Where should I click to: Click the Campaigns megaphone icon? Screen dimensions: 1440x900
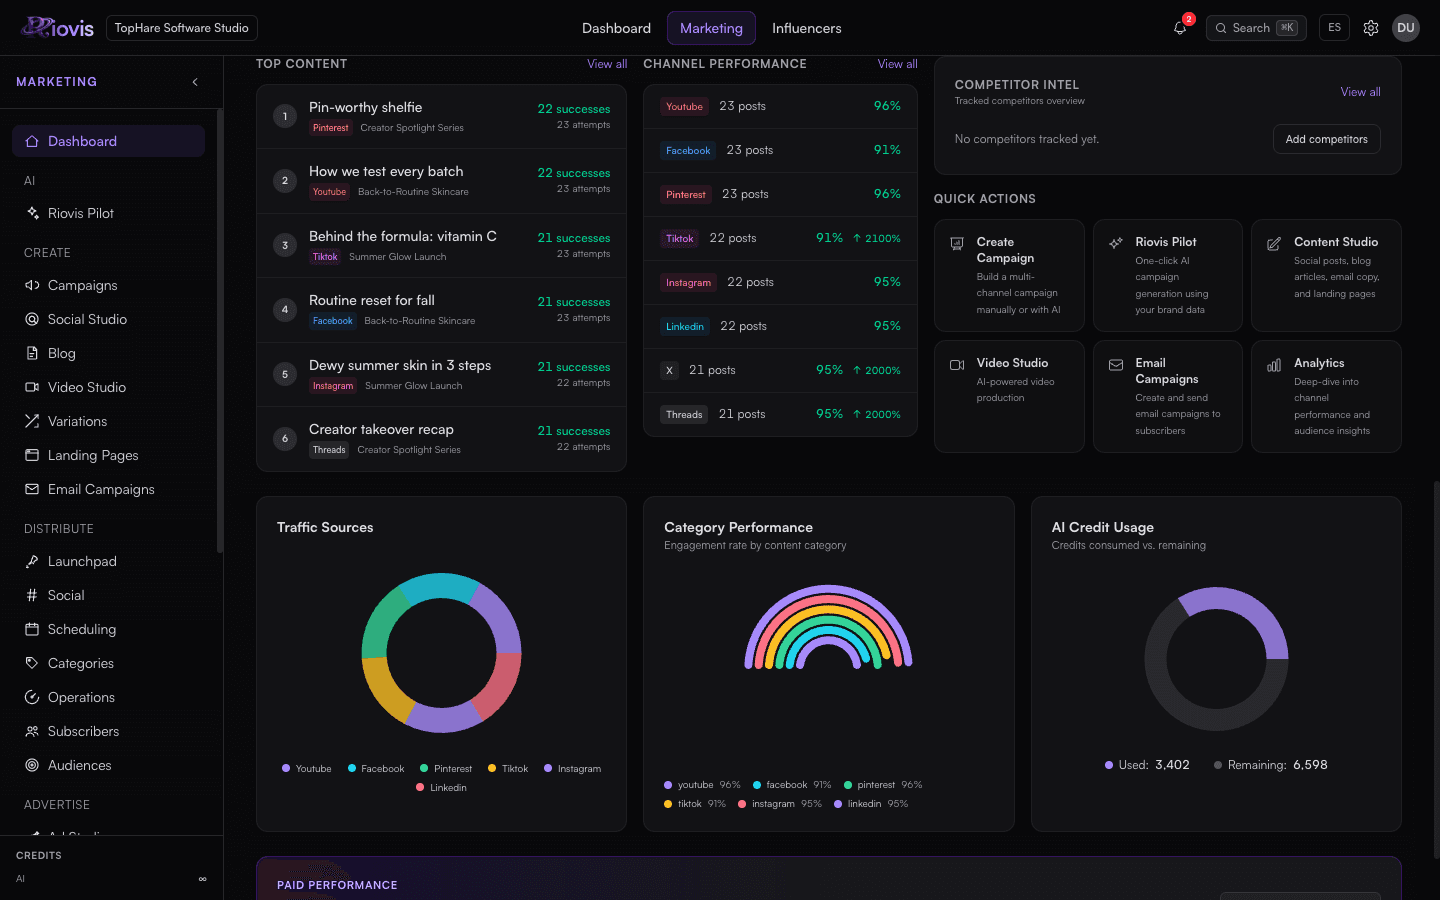32,285
